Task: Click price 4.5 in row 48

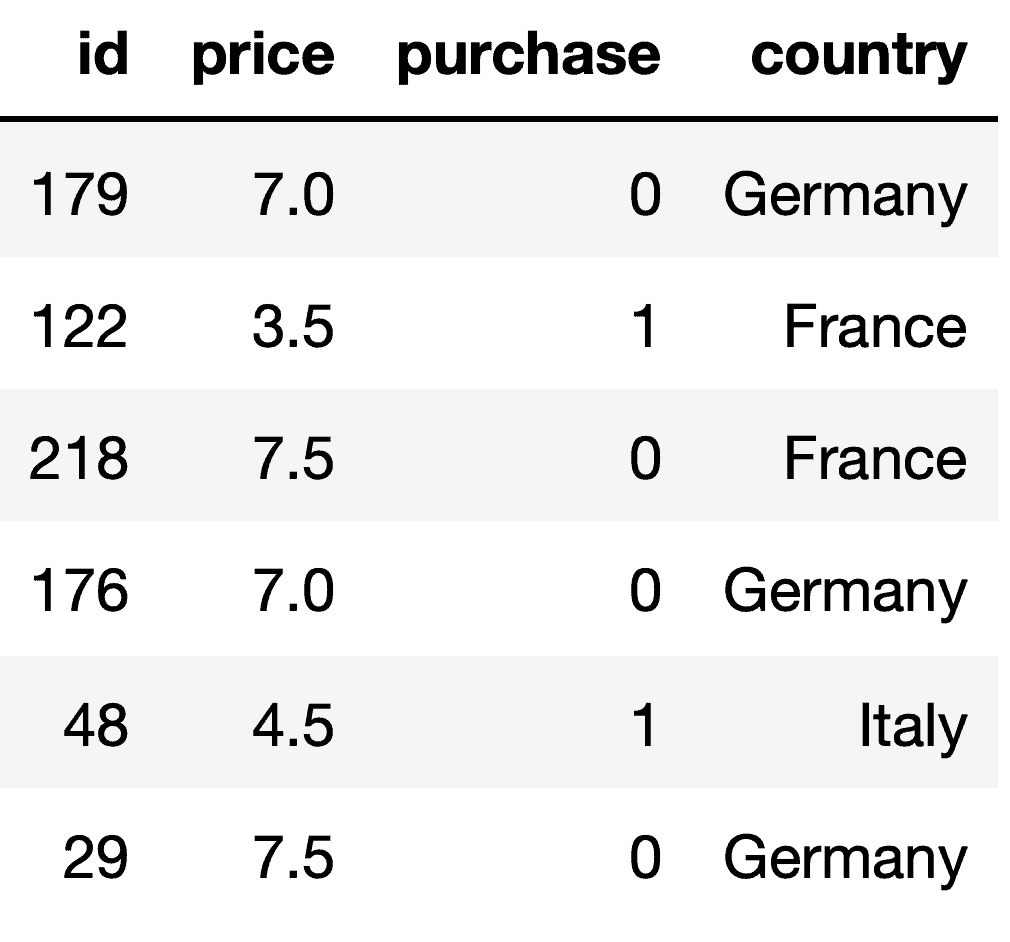Action: pyautogui.click(x=293, y=725)
